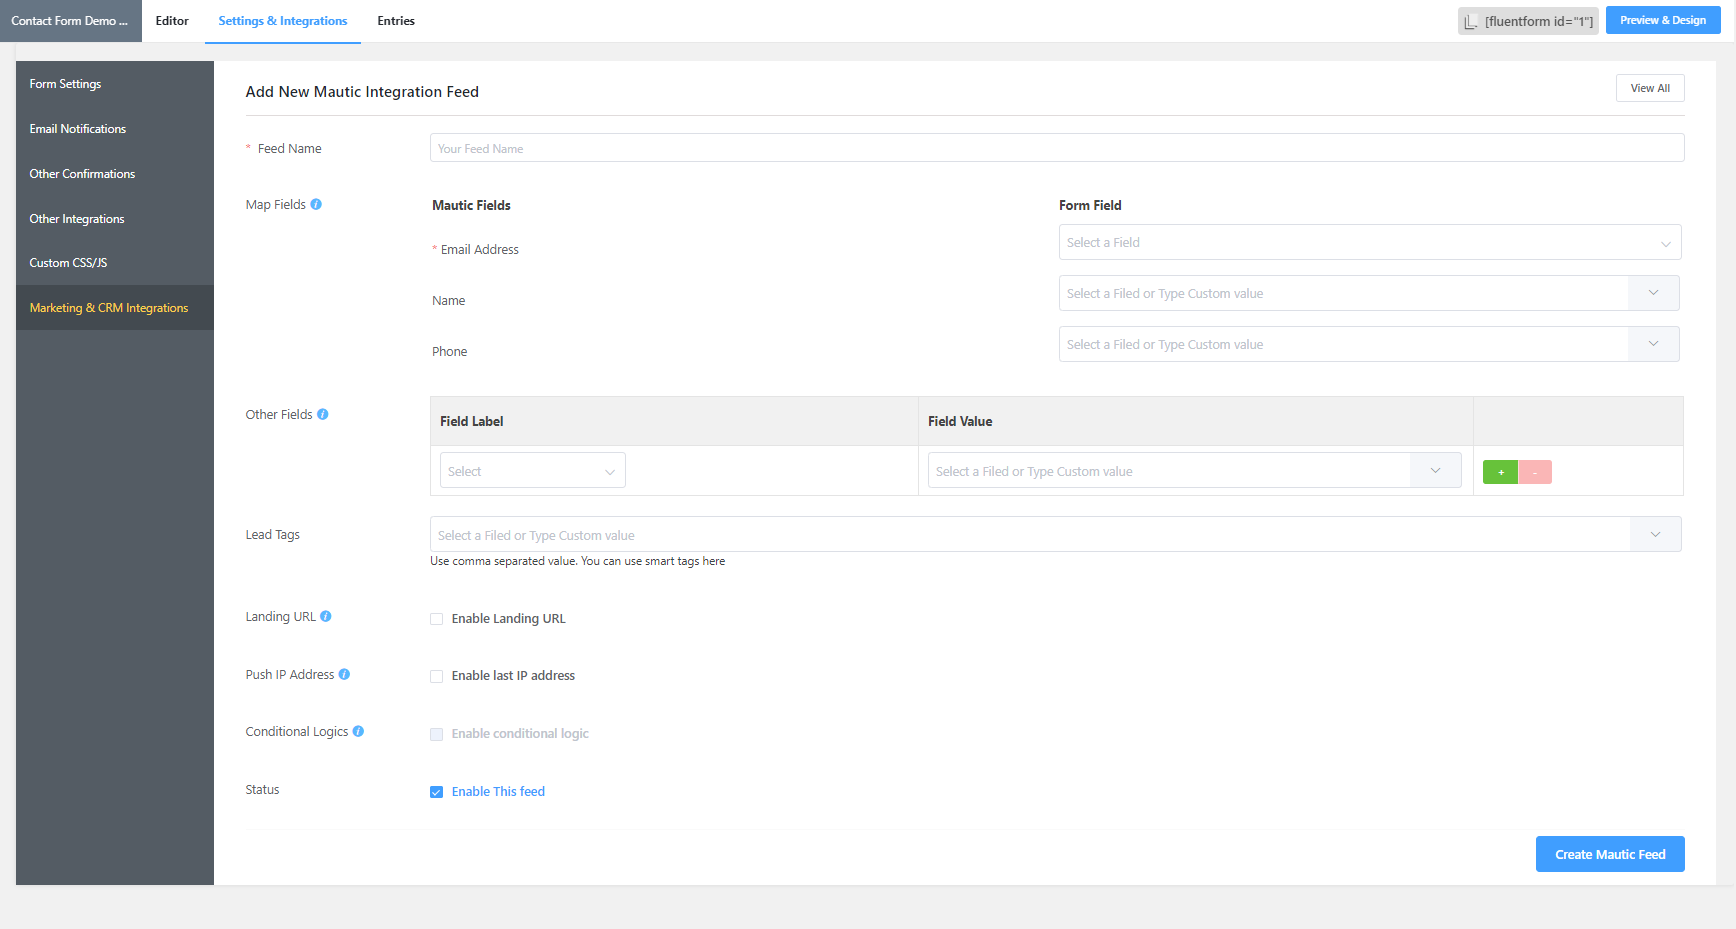Viewport: 1736px width, 929px height.
Task: Open the Field Label Select dropdown
Action: (533, 470)
